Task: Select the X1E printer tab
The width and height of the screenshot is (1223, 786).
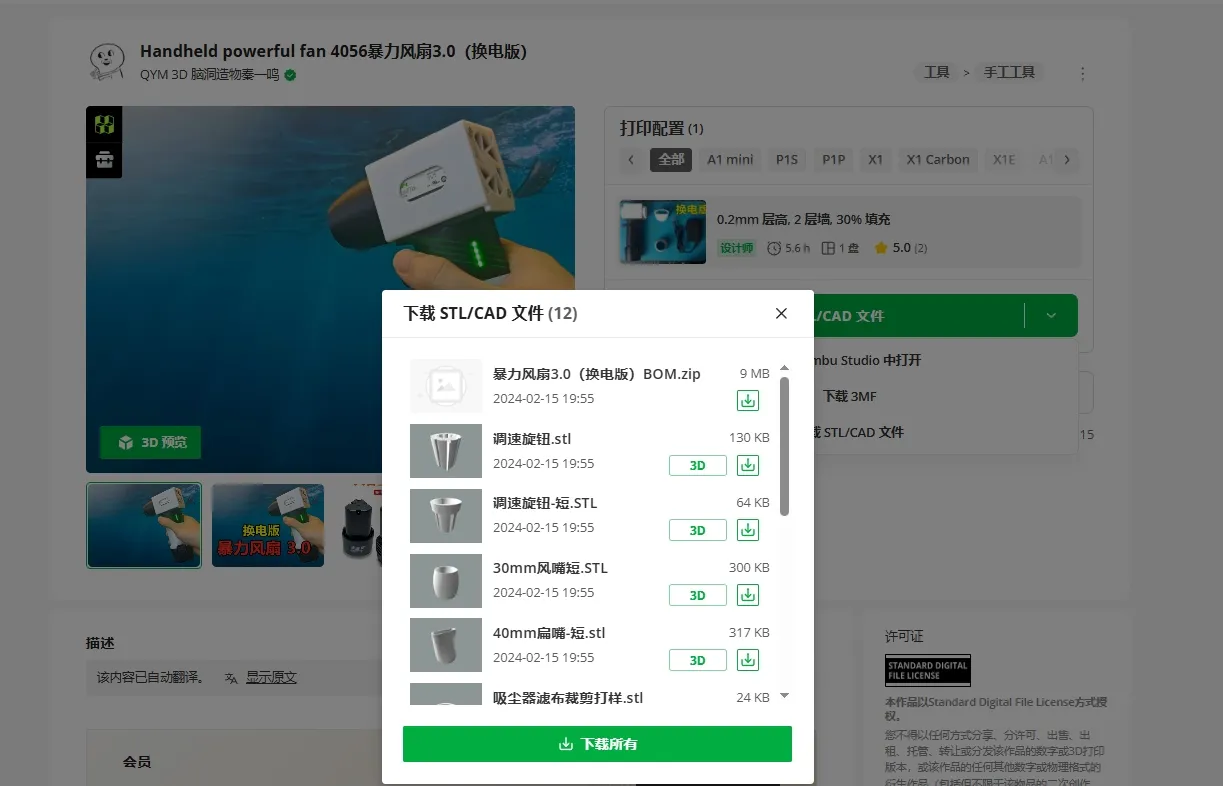Action: tap(1004, 159)
